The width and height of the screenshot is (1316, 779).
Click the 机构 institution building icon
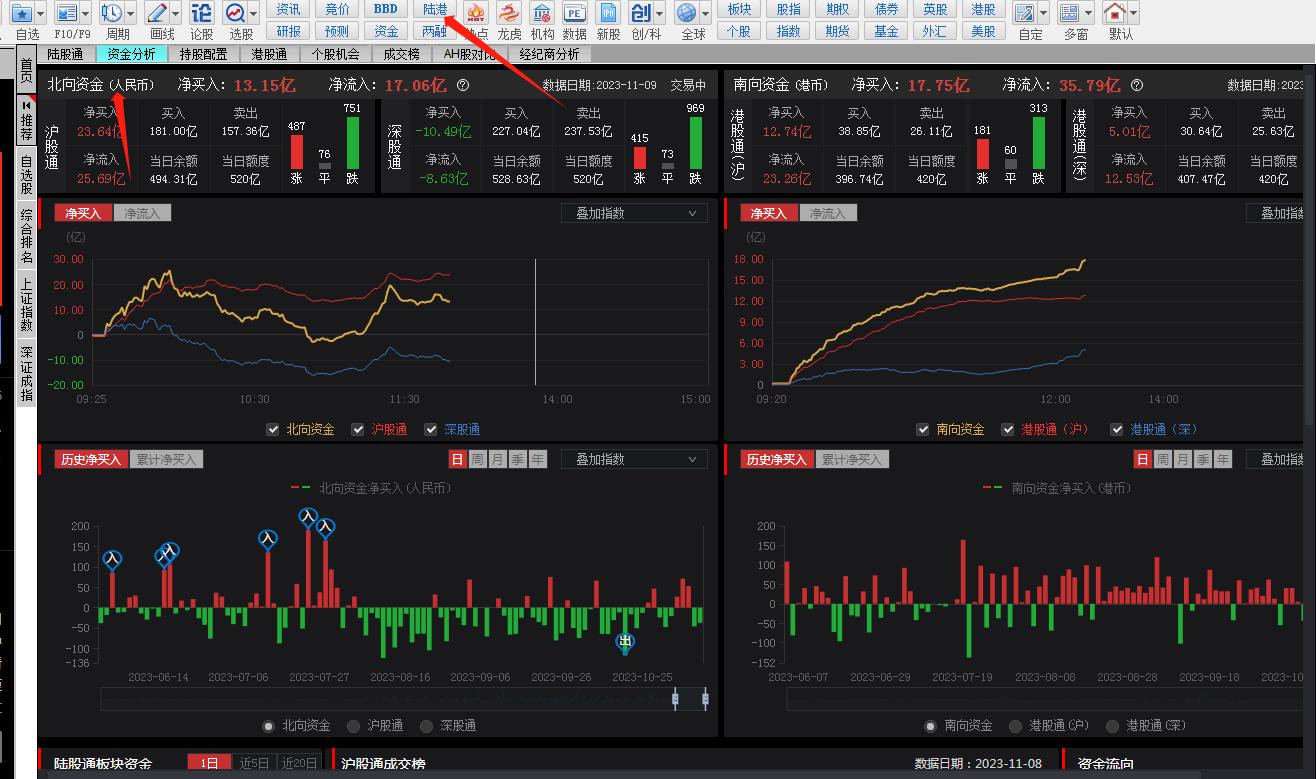tap(542, 13)
